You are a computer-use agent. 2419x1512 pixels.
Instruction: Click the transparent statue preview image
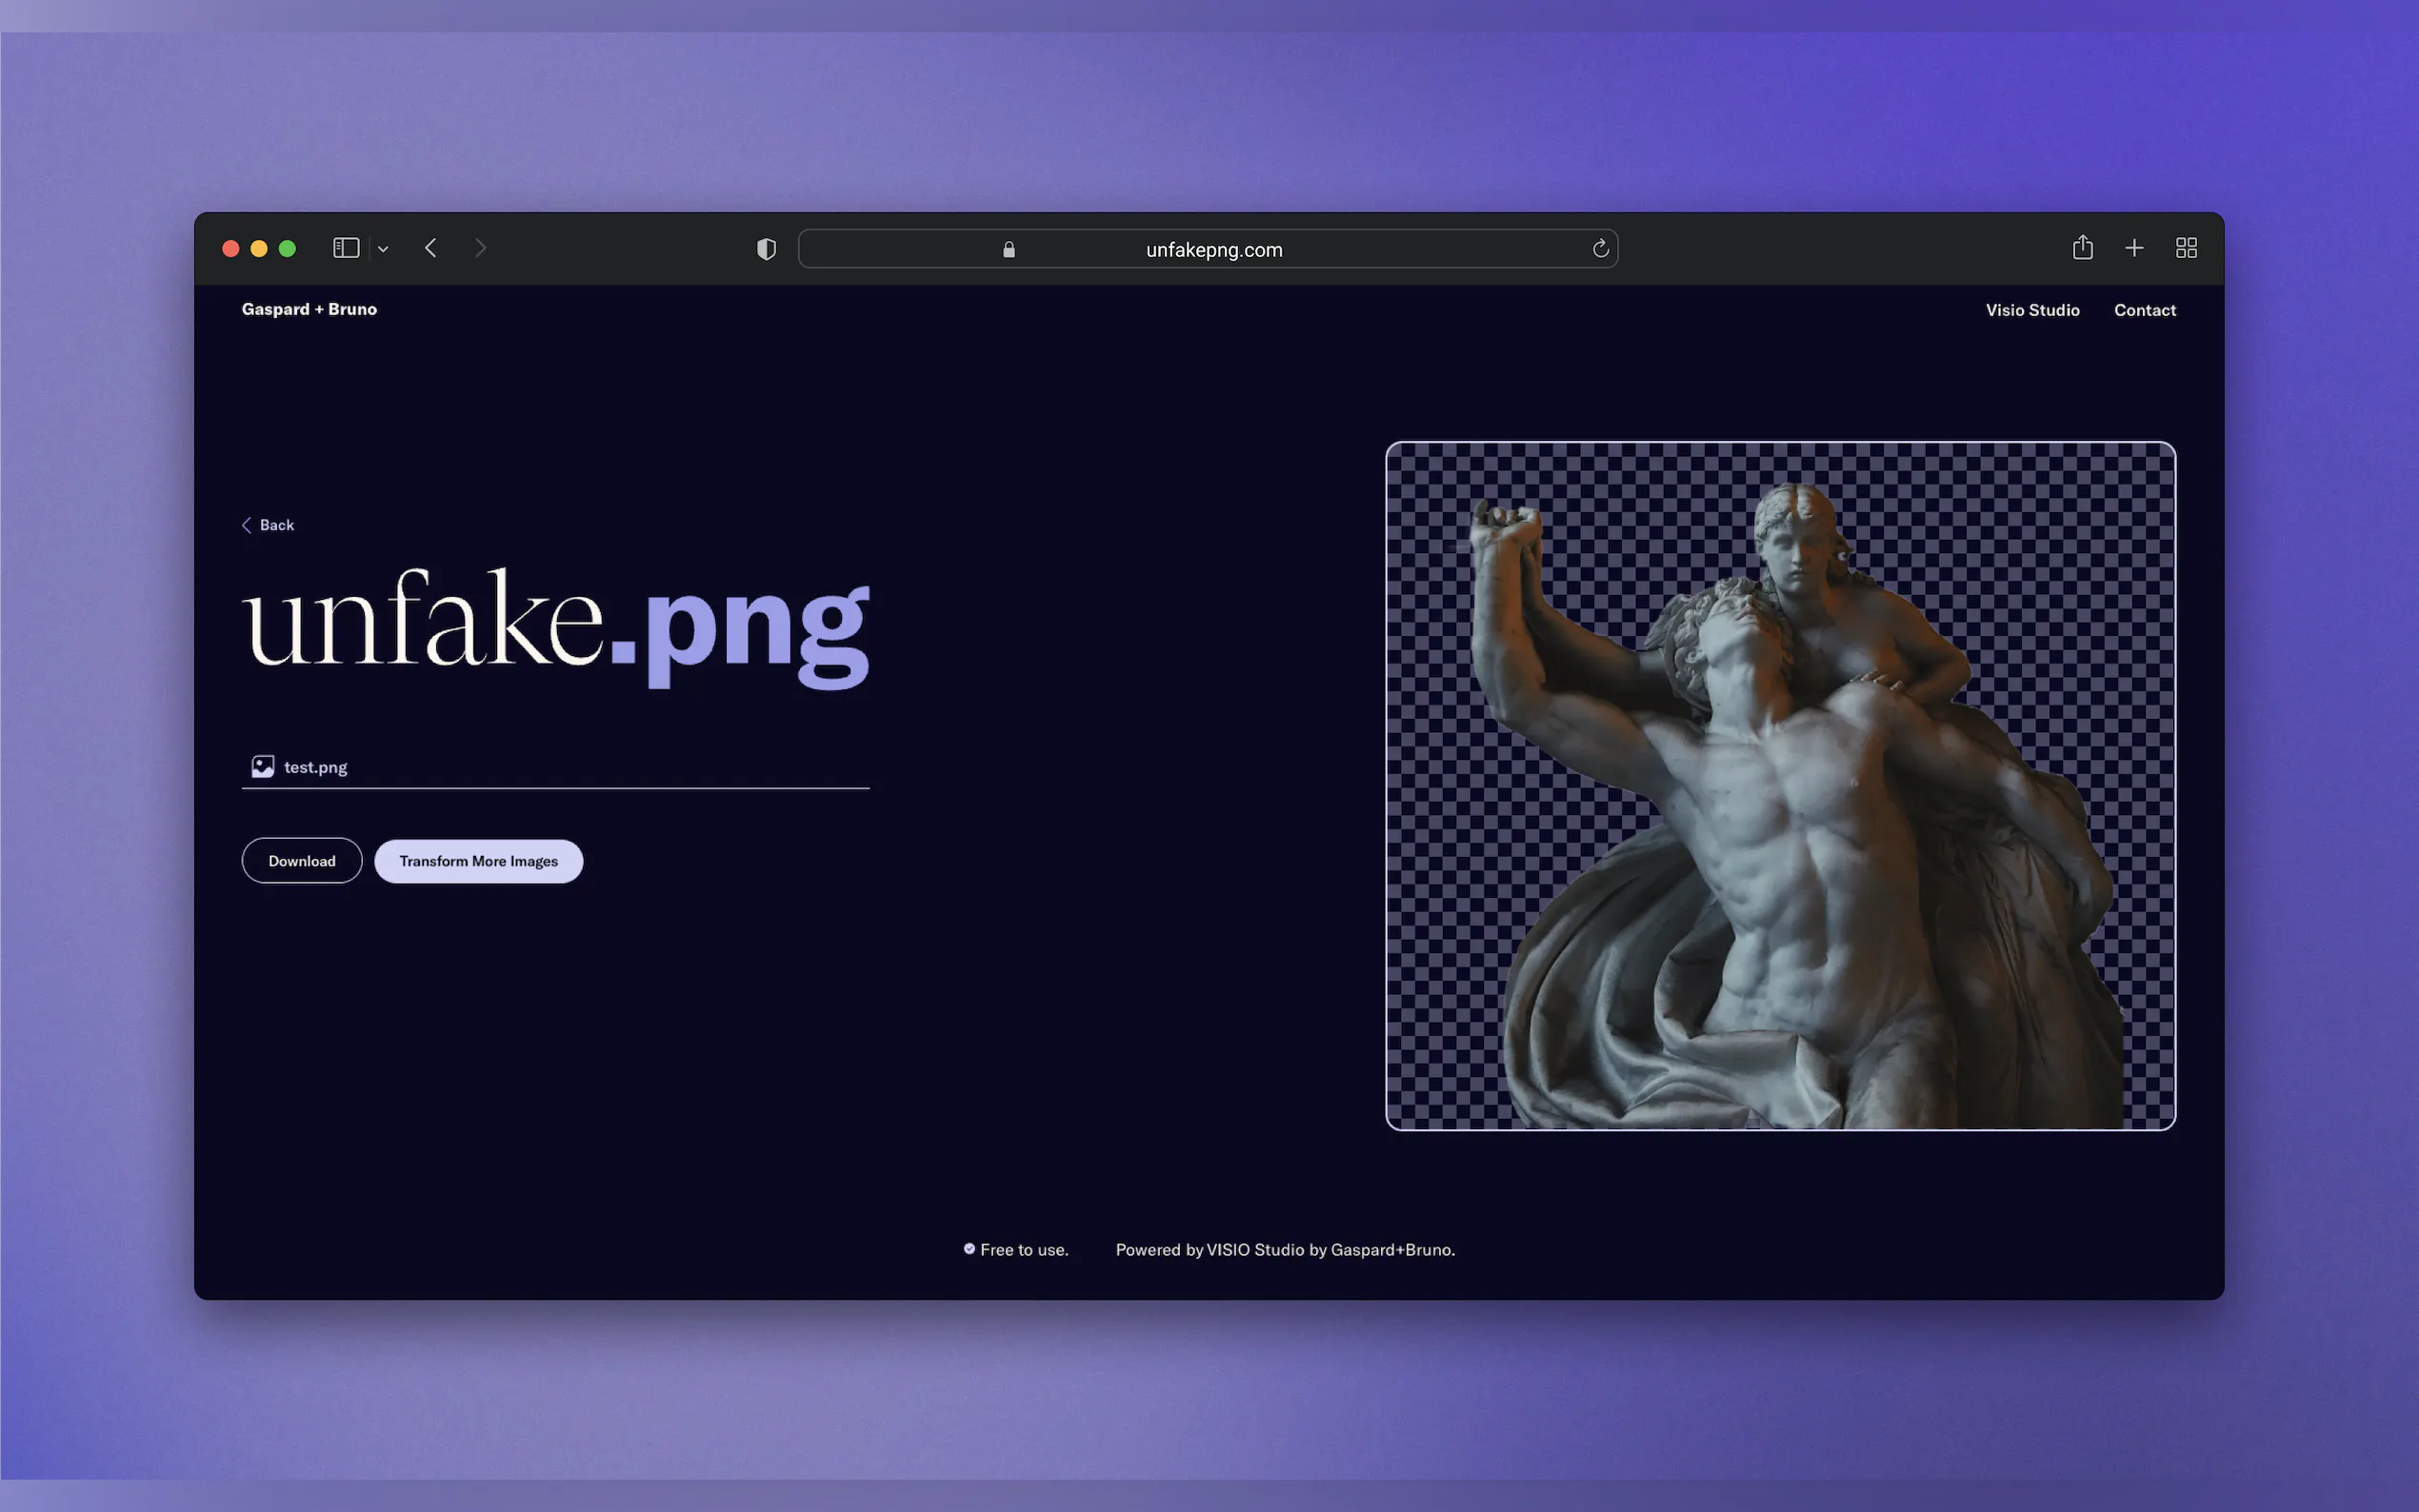1780,786
